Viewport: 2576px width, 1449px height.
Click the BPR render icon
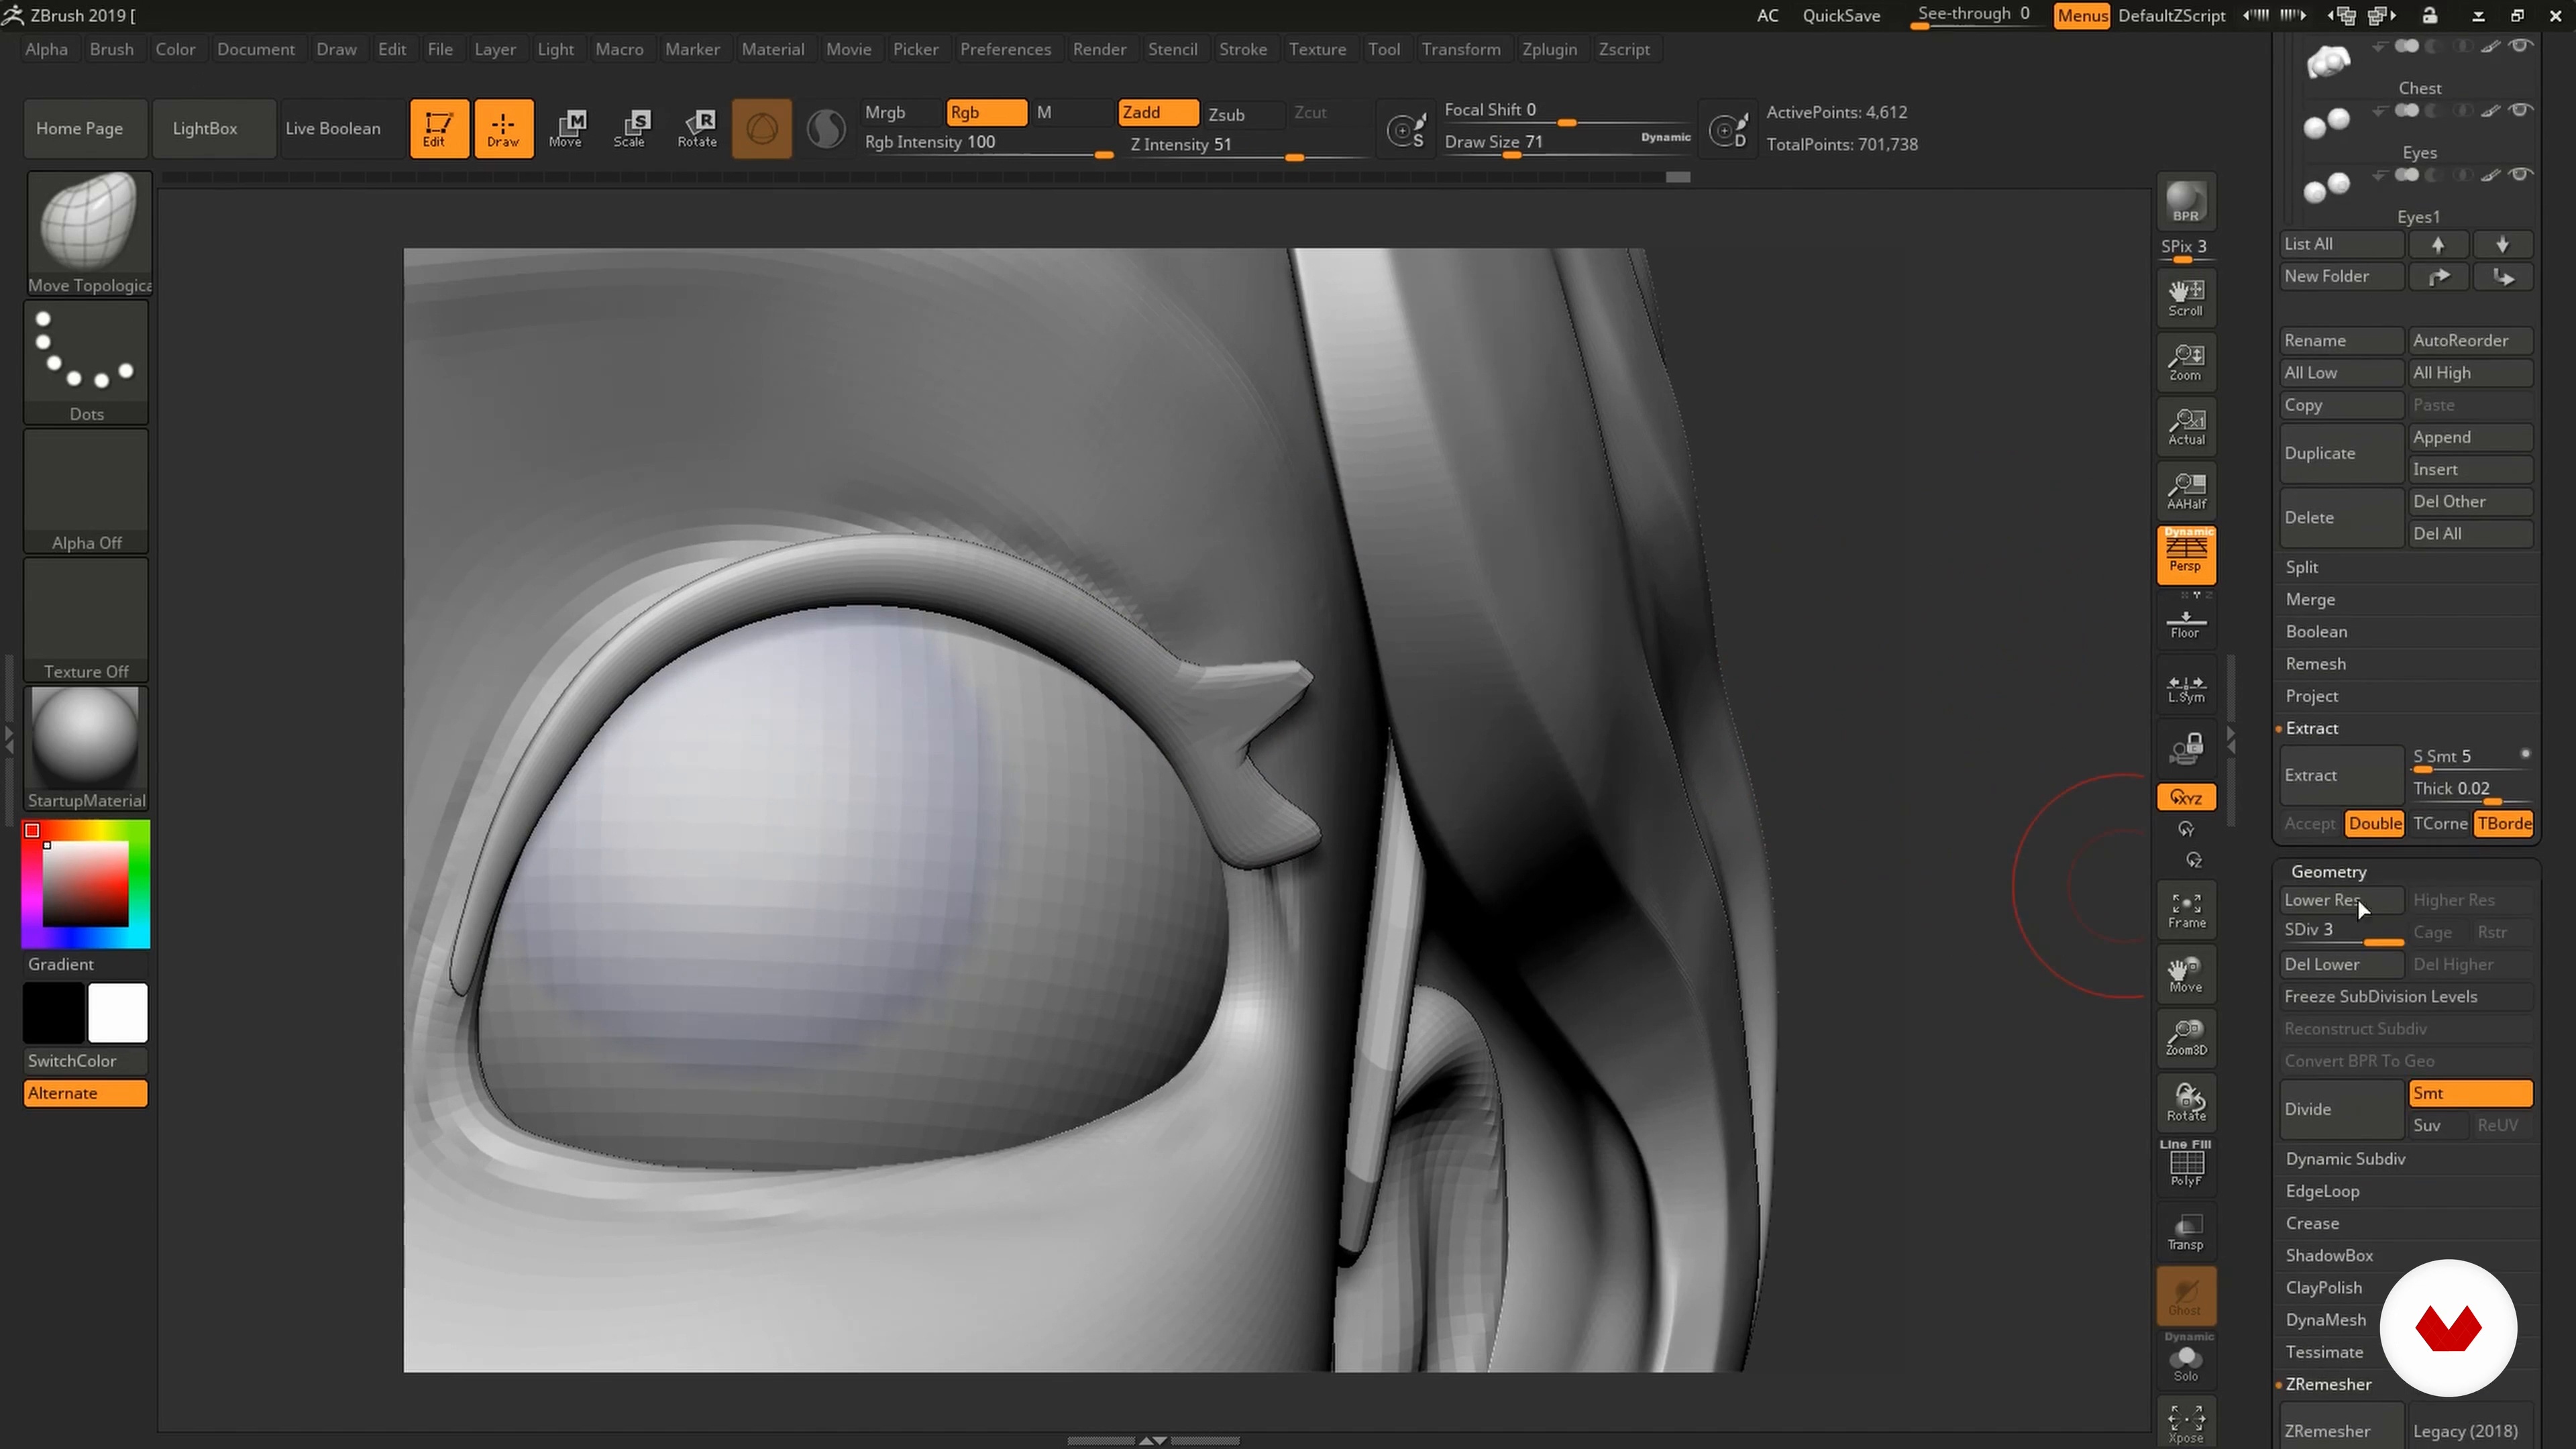[2186, 201]
